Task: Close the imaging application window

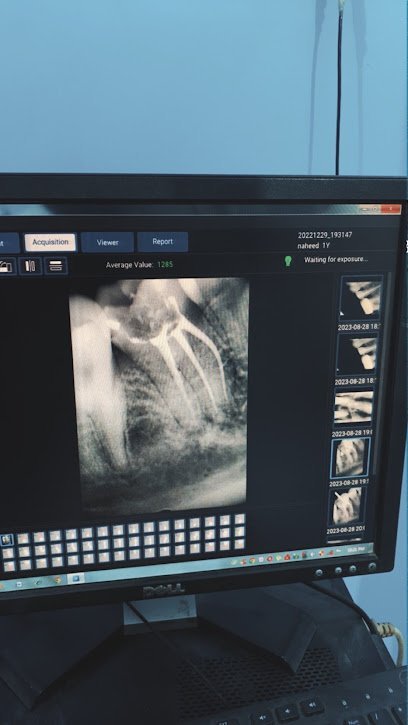Action: pyautogui.click(x=391, y=209)
